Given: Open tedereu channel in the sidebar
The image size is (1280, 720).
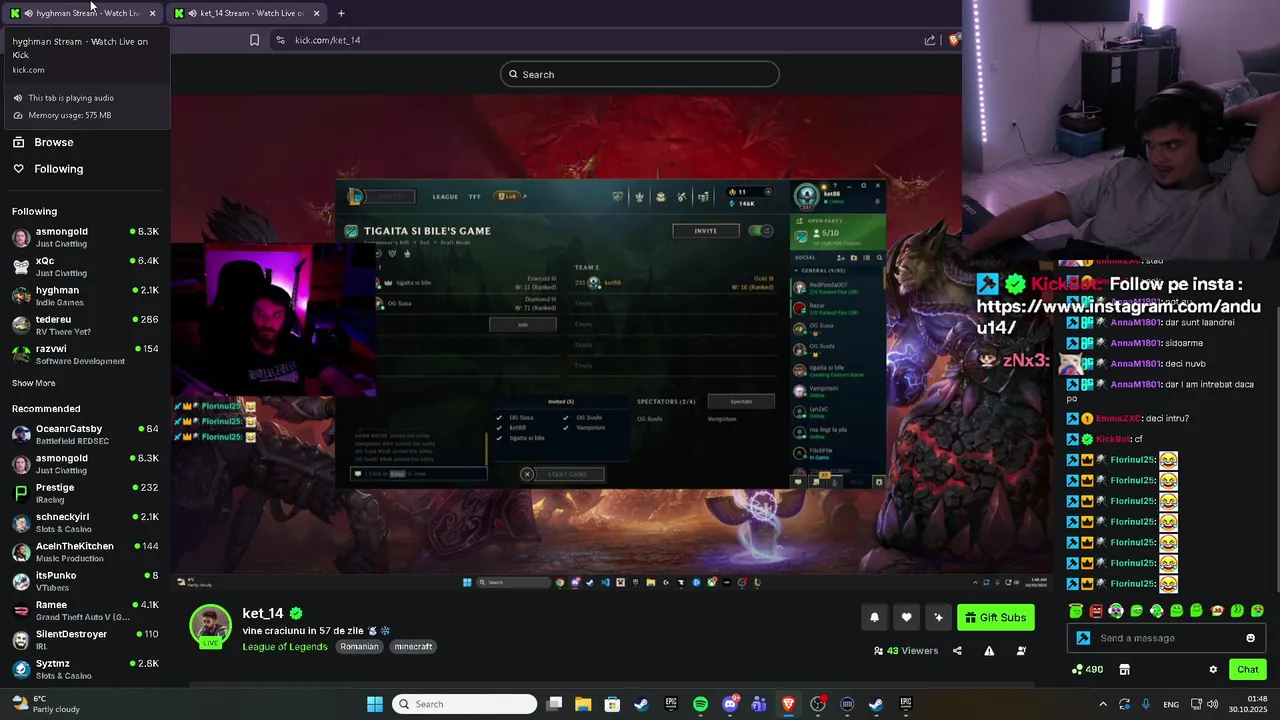Looking at the screenshot, I should point(85,325).
